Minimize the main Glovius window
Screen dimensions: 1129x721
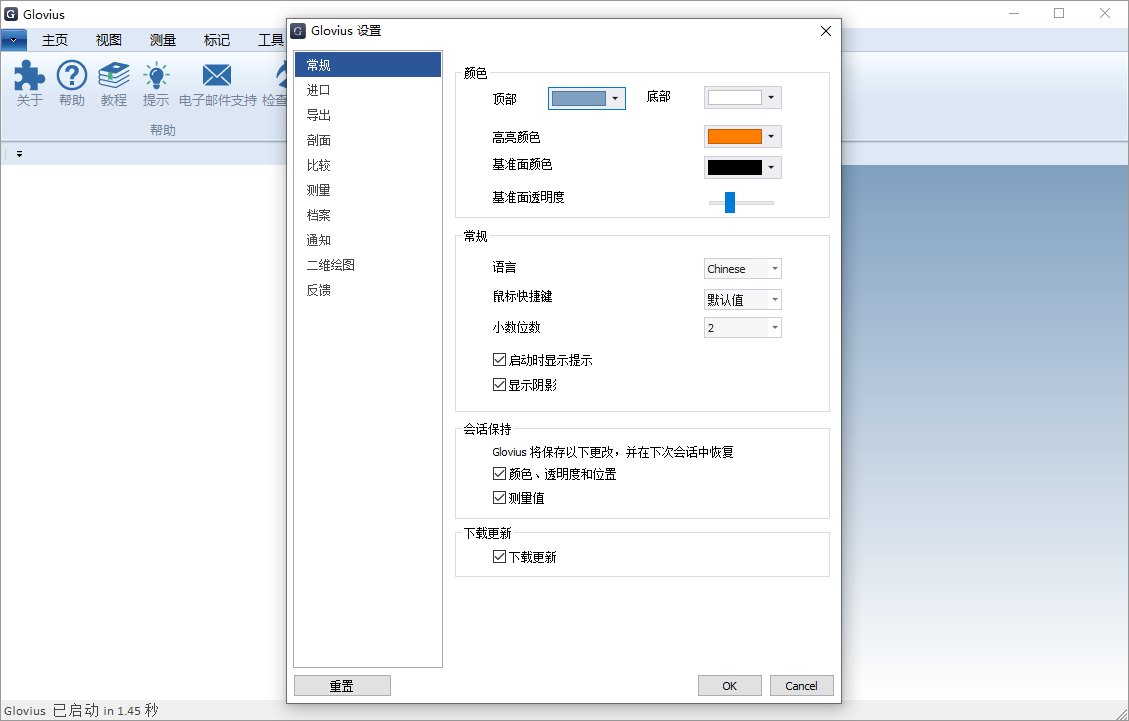point(1014,13)
